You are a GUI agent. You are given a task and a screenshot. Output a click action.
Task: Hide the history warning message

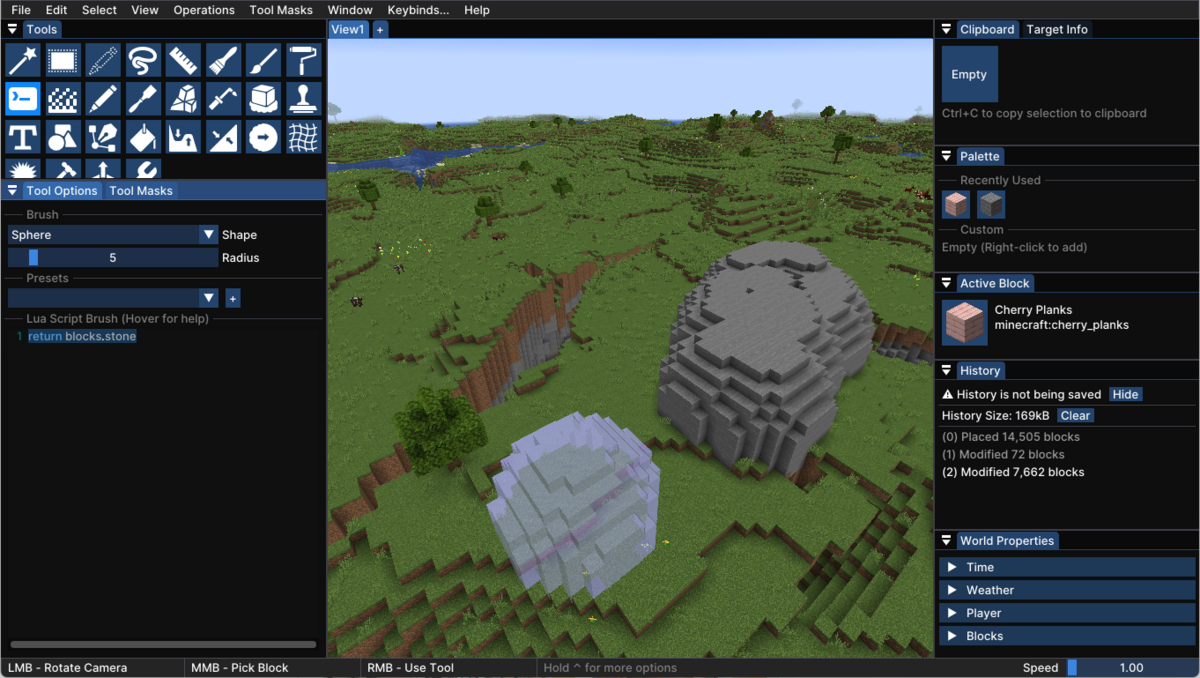(1125, 394)
